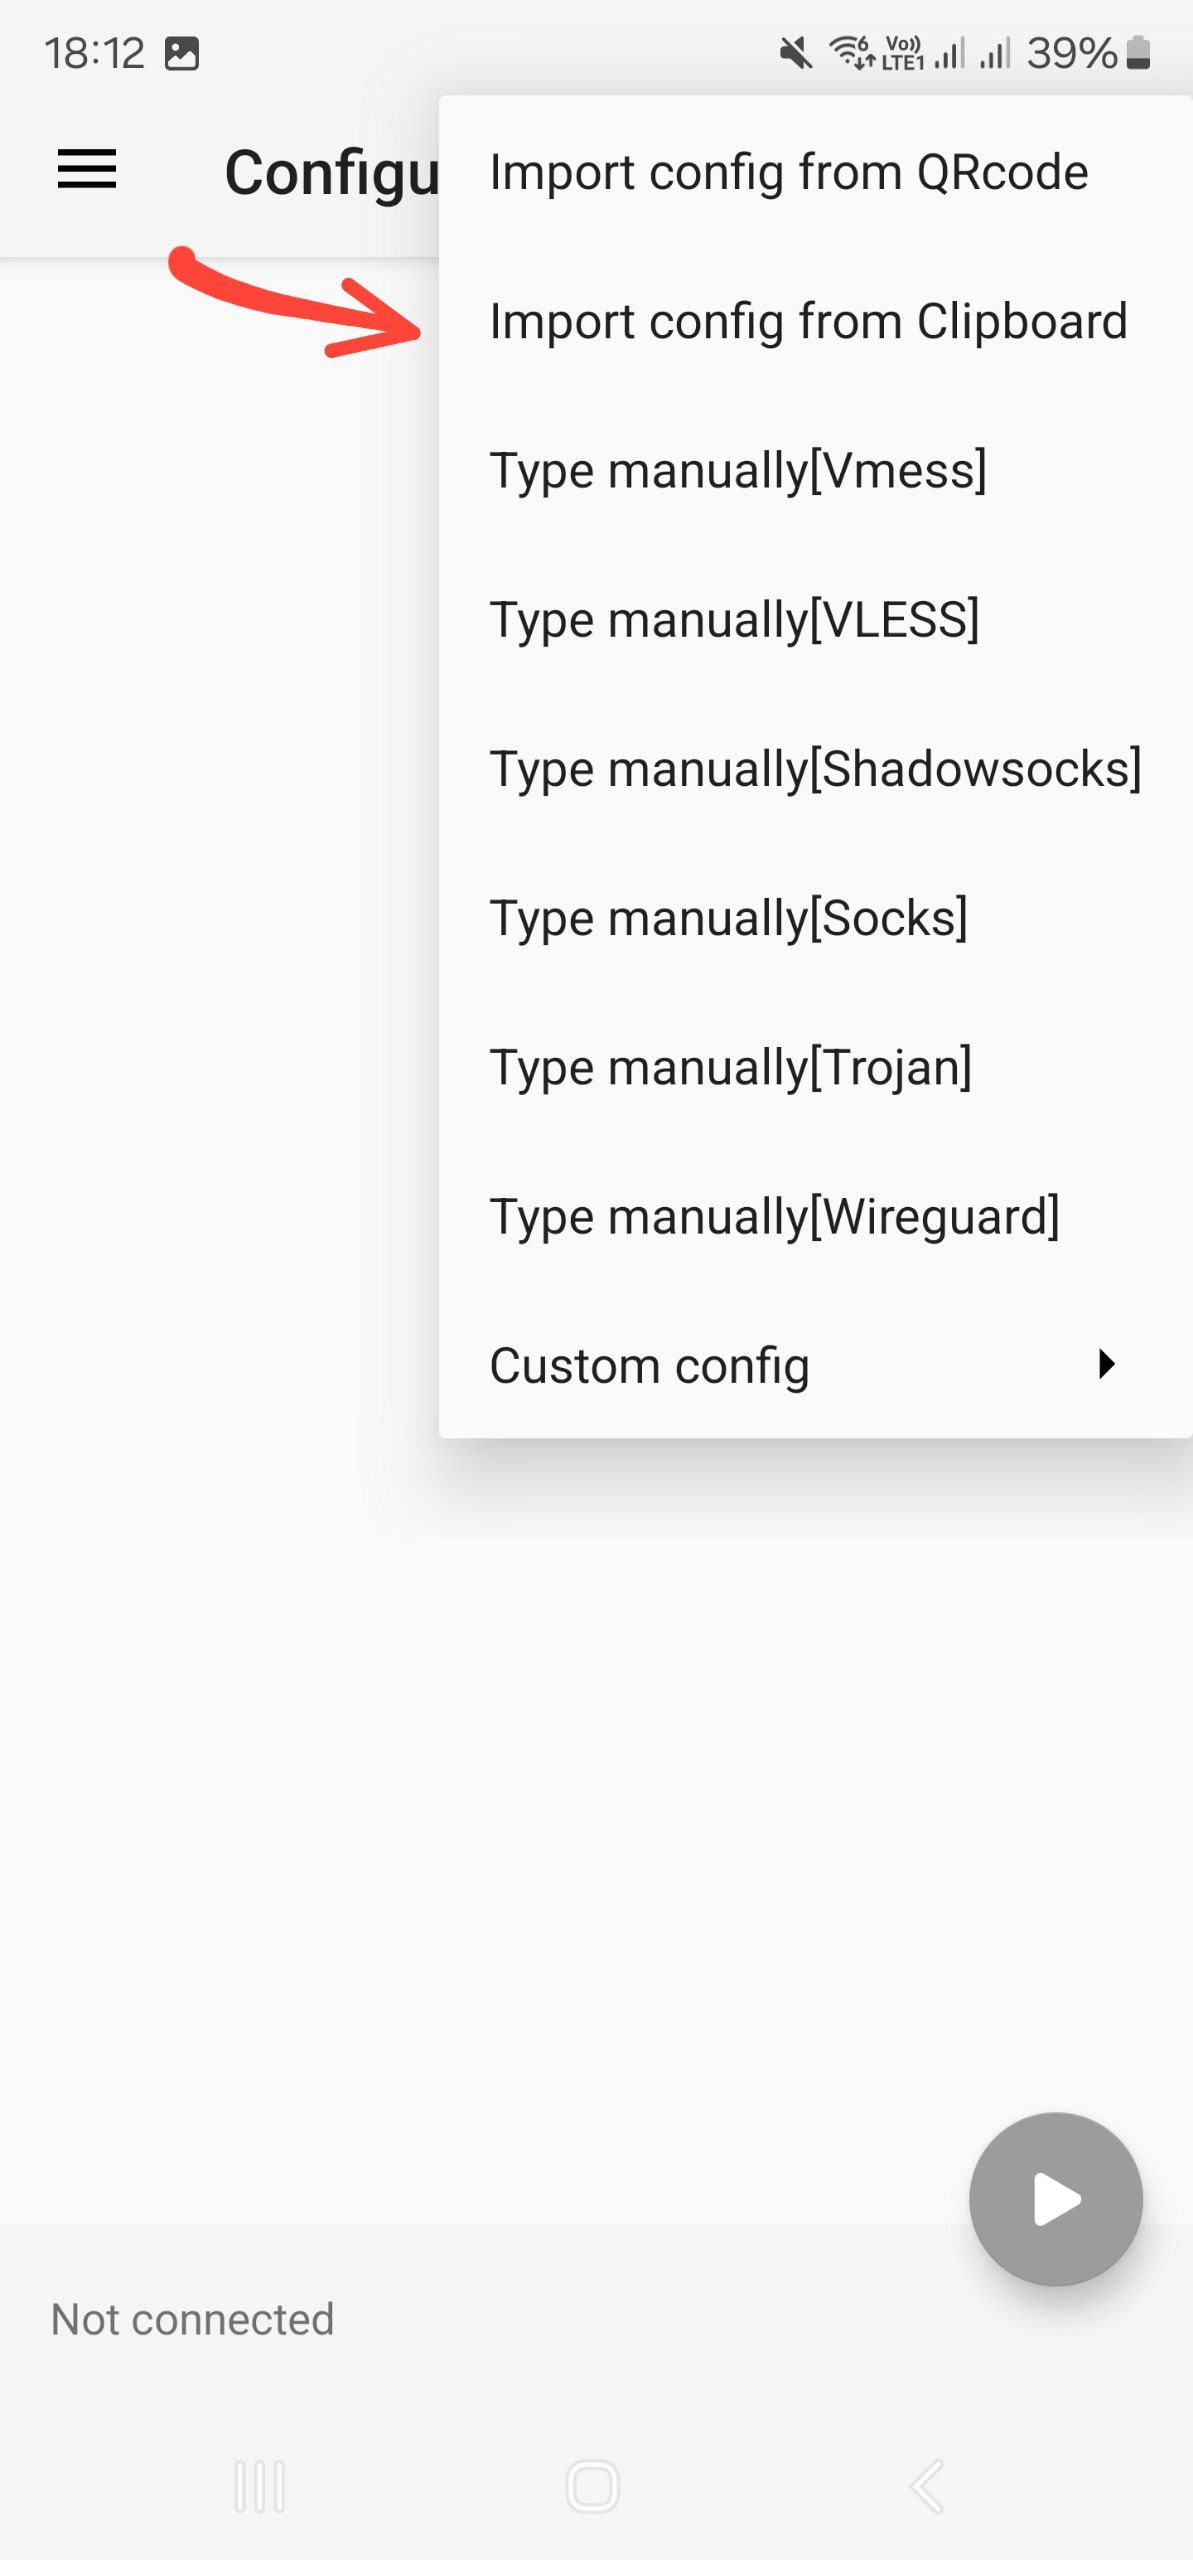Choose Type manually[Wireguard] entry
The width and height of the screenshot is (1193, 2560).
coord(774,1217)
